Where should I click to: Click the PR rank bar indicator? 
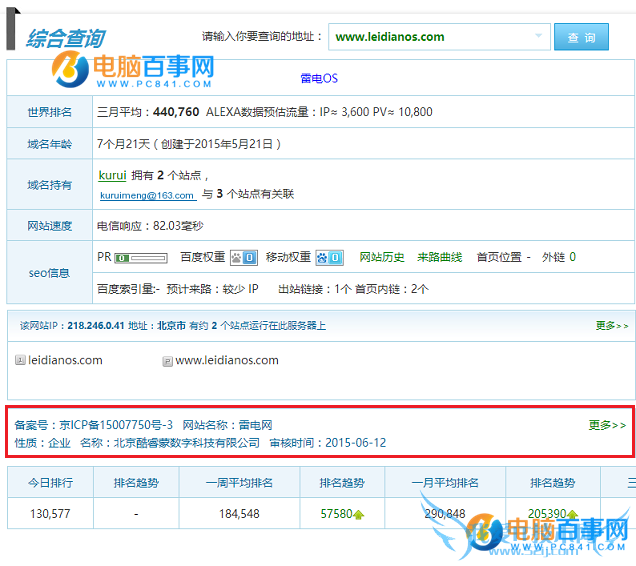pos(141,258)
